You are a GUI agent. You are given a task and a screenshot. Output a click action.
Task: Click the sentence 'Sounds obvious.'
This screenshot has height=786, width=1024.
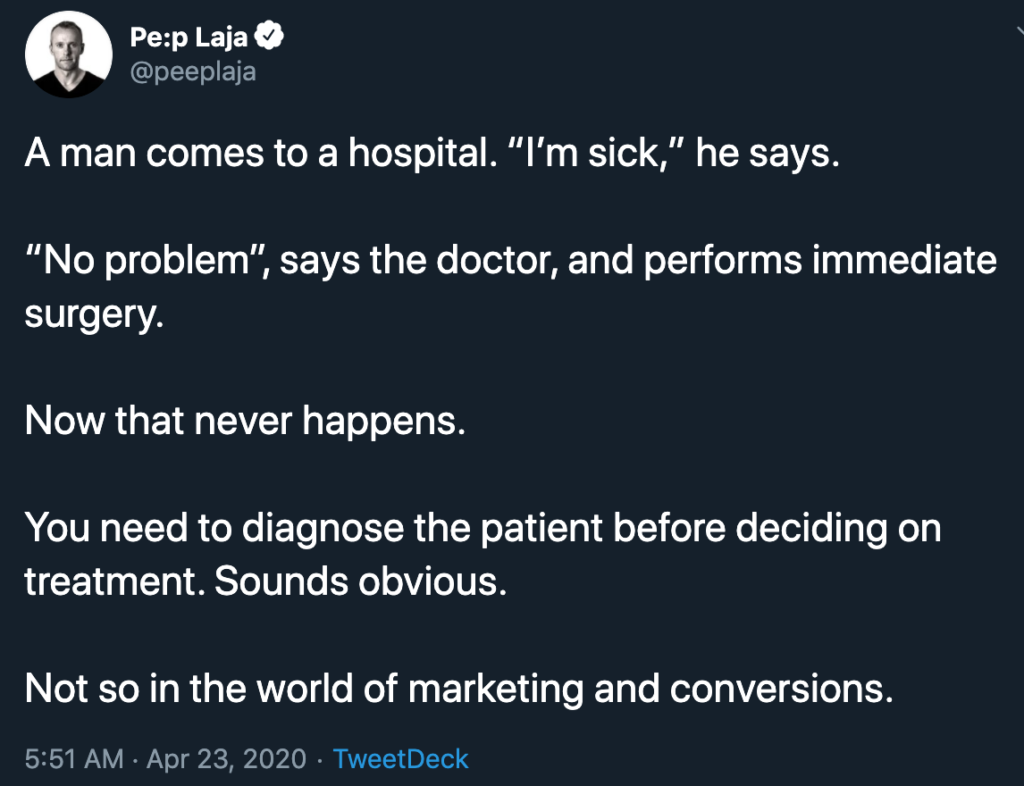pos(360,581)
